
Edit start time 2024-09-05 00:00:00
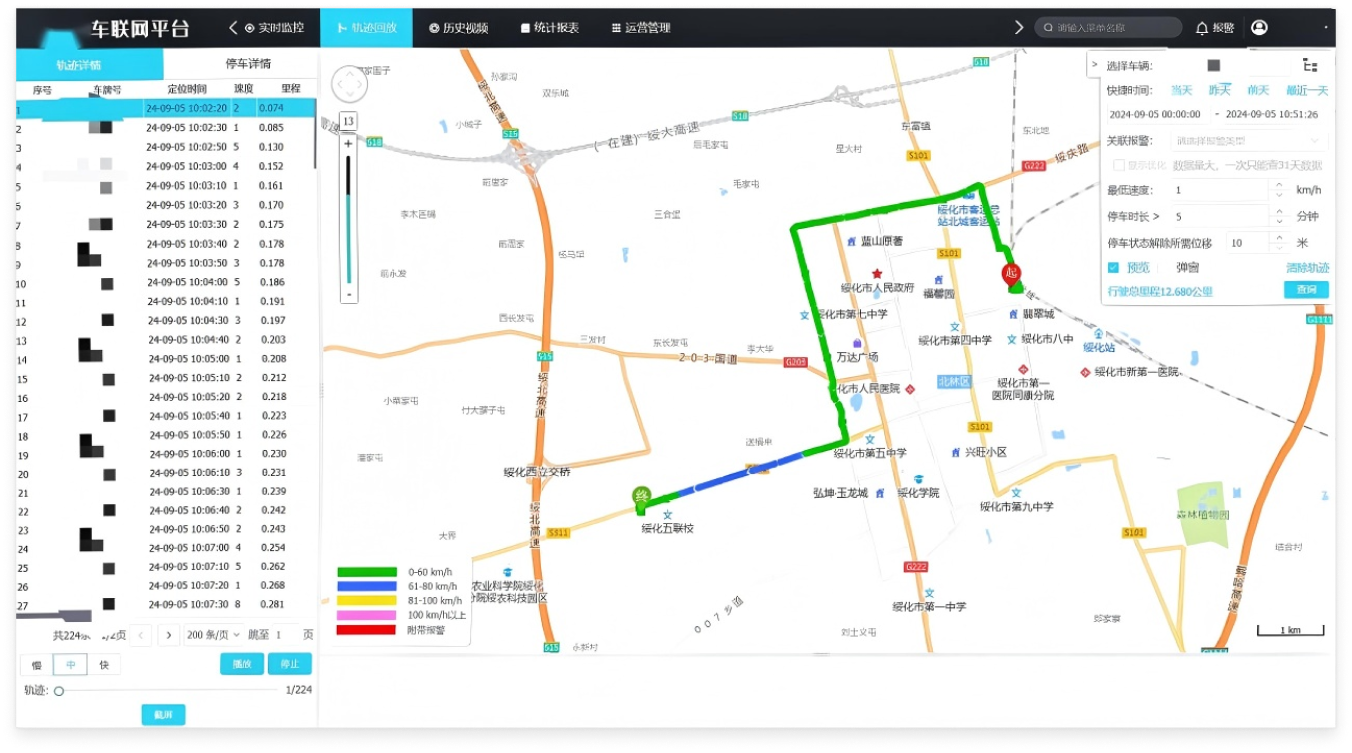point(1155,114)
